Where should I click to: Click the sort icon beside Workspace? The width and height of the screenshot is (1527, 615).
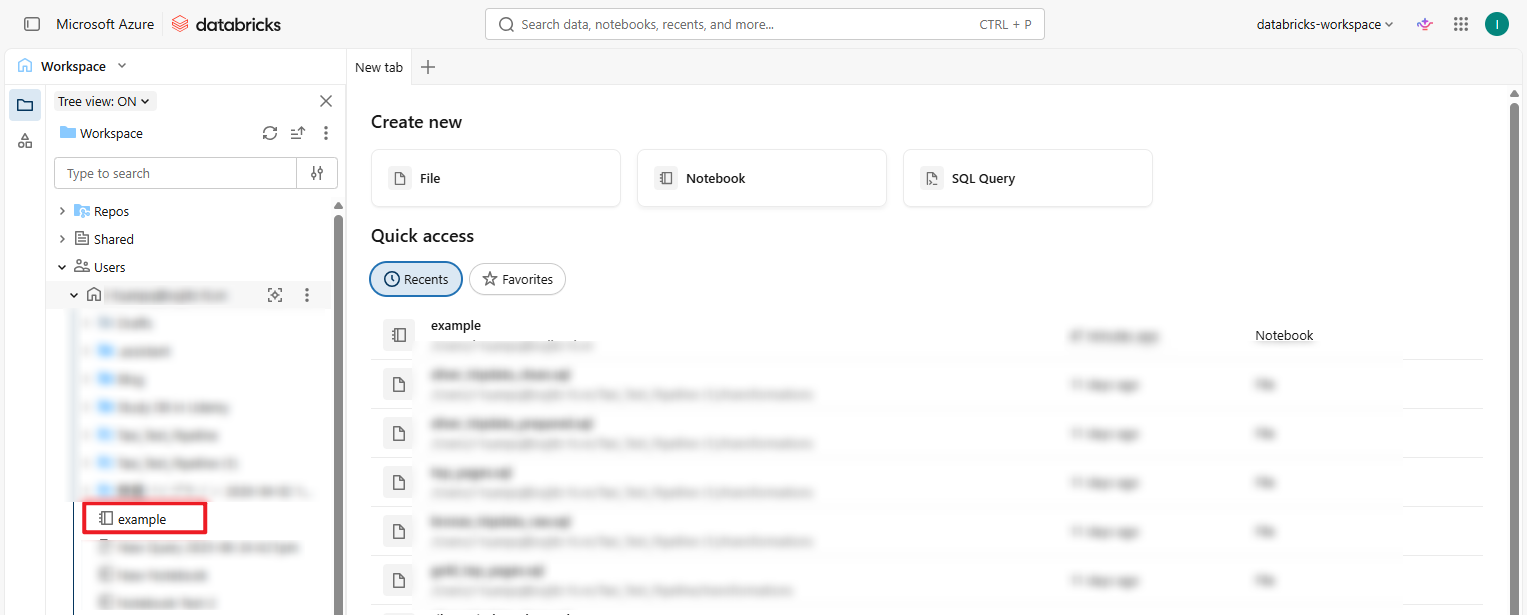298,133
